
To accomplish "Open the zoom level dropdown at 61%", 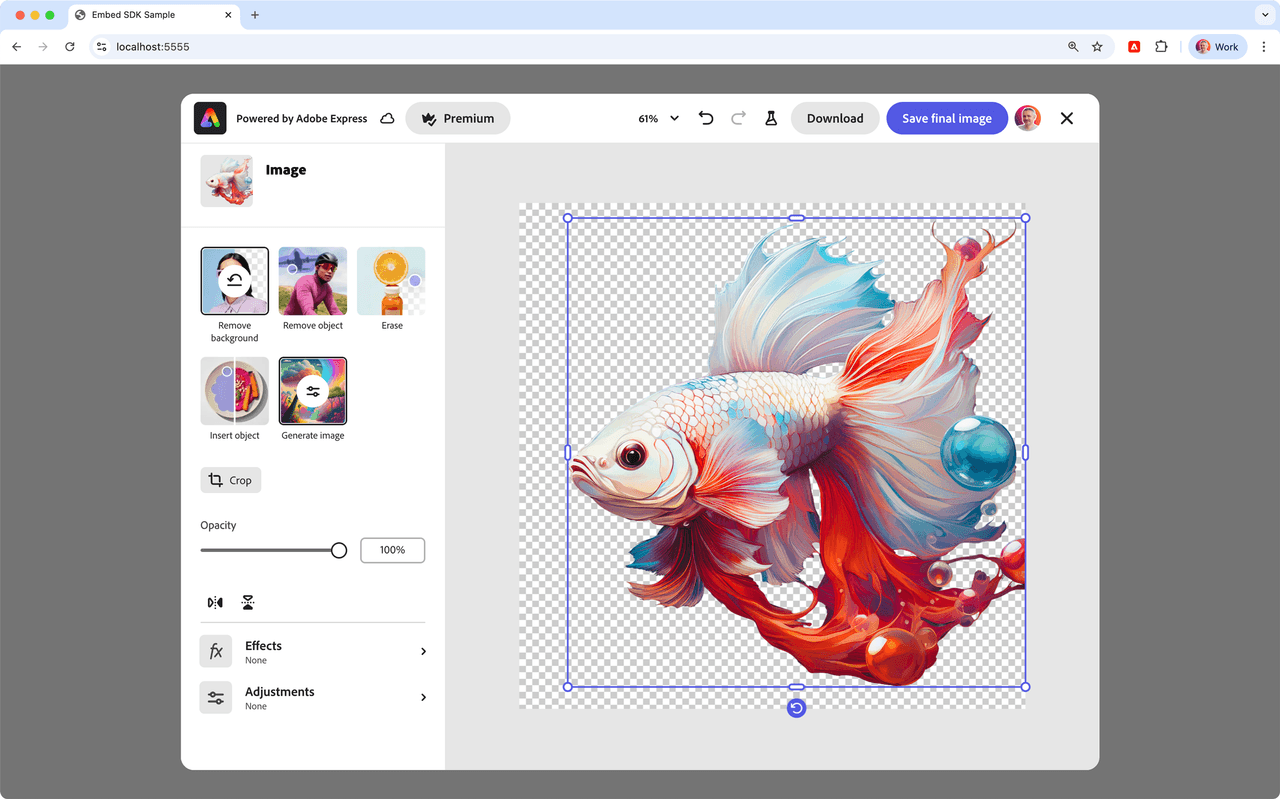I will point(659,118).
